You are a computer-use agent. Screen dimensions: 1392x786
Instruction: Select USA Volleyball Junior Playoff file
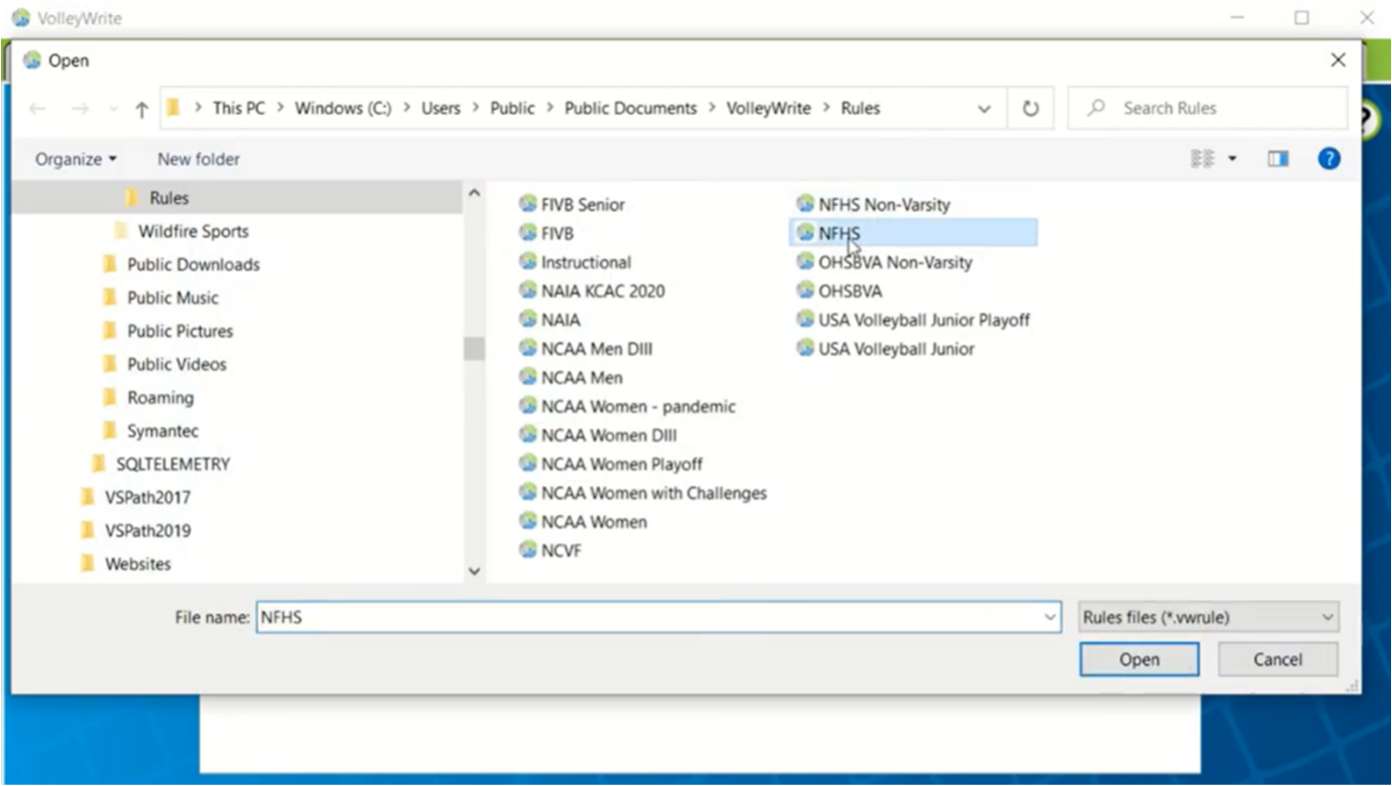pyautogui.click(x=913, y=320)
